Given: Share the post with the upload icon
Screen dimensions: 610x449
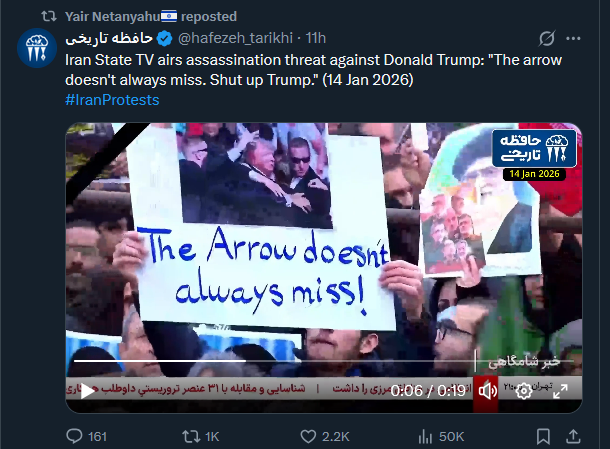Looking at the screenshot, I should tap(573, 436).
